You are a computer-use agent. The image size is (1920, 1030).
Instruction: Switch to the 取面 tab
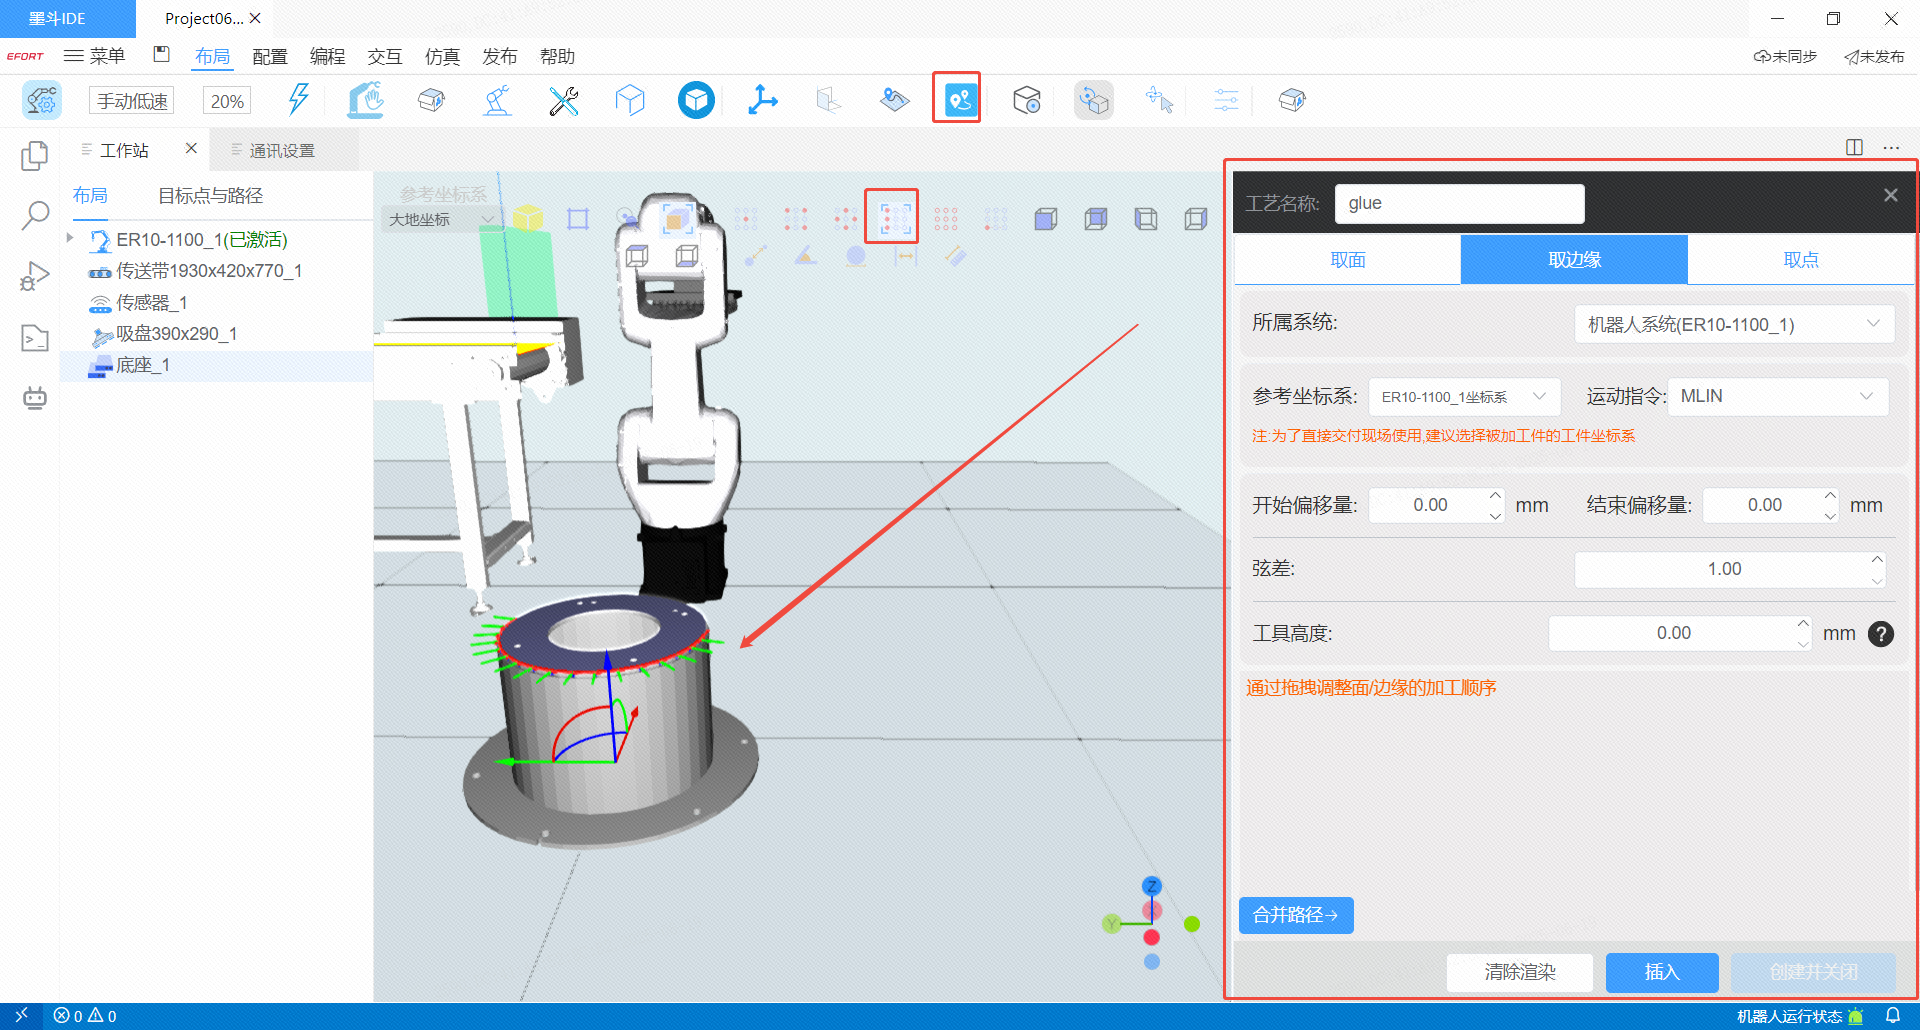[x=1347, y=260]
